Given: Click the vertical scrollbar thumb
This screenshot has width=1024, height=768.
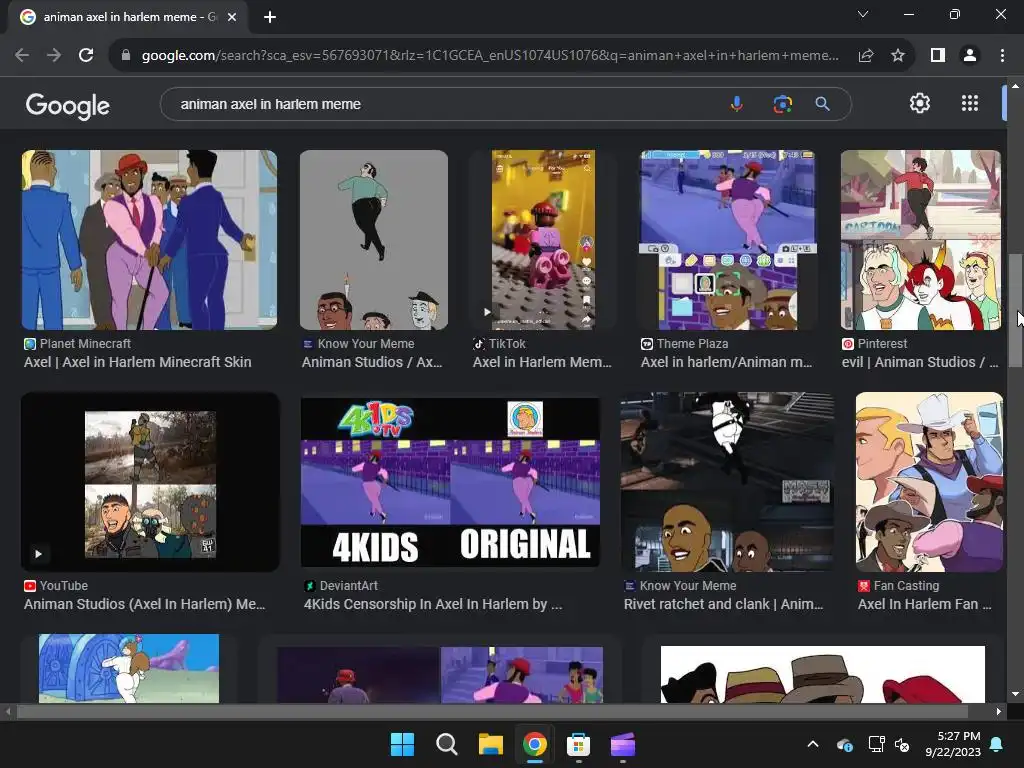Looking at the screenshot, I should coord(1015,310).
